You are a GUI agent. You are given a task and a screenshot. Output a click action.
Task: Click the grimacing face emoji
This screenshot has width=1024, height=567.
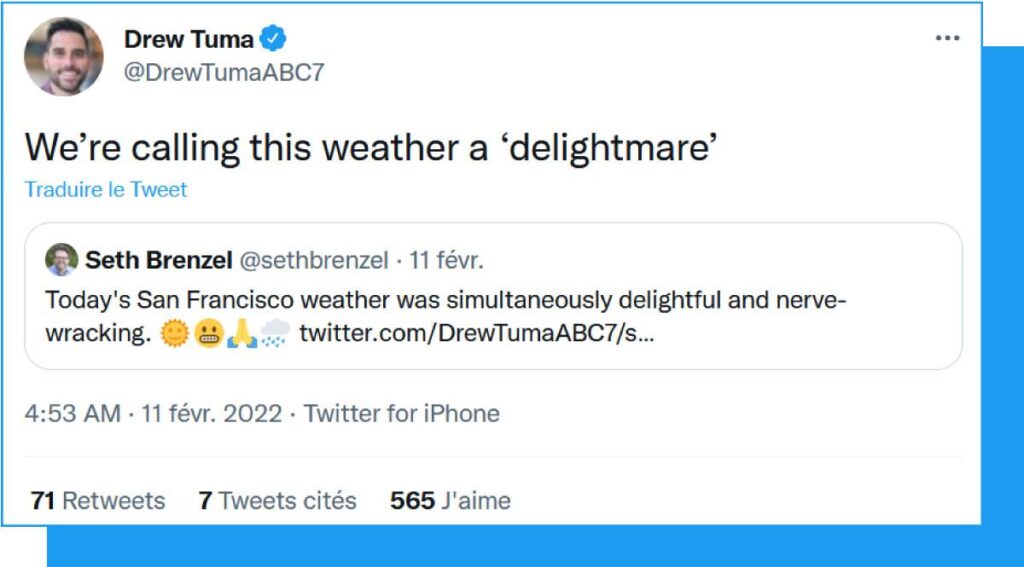(x=208, y=335)
